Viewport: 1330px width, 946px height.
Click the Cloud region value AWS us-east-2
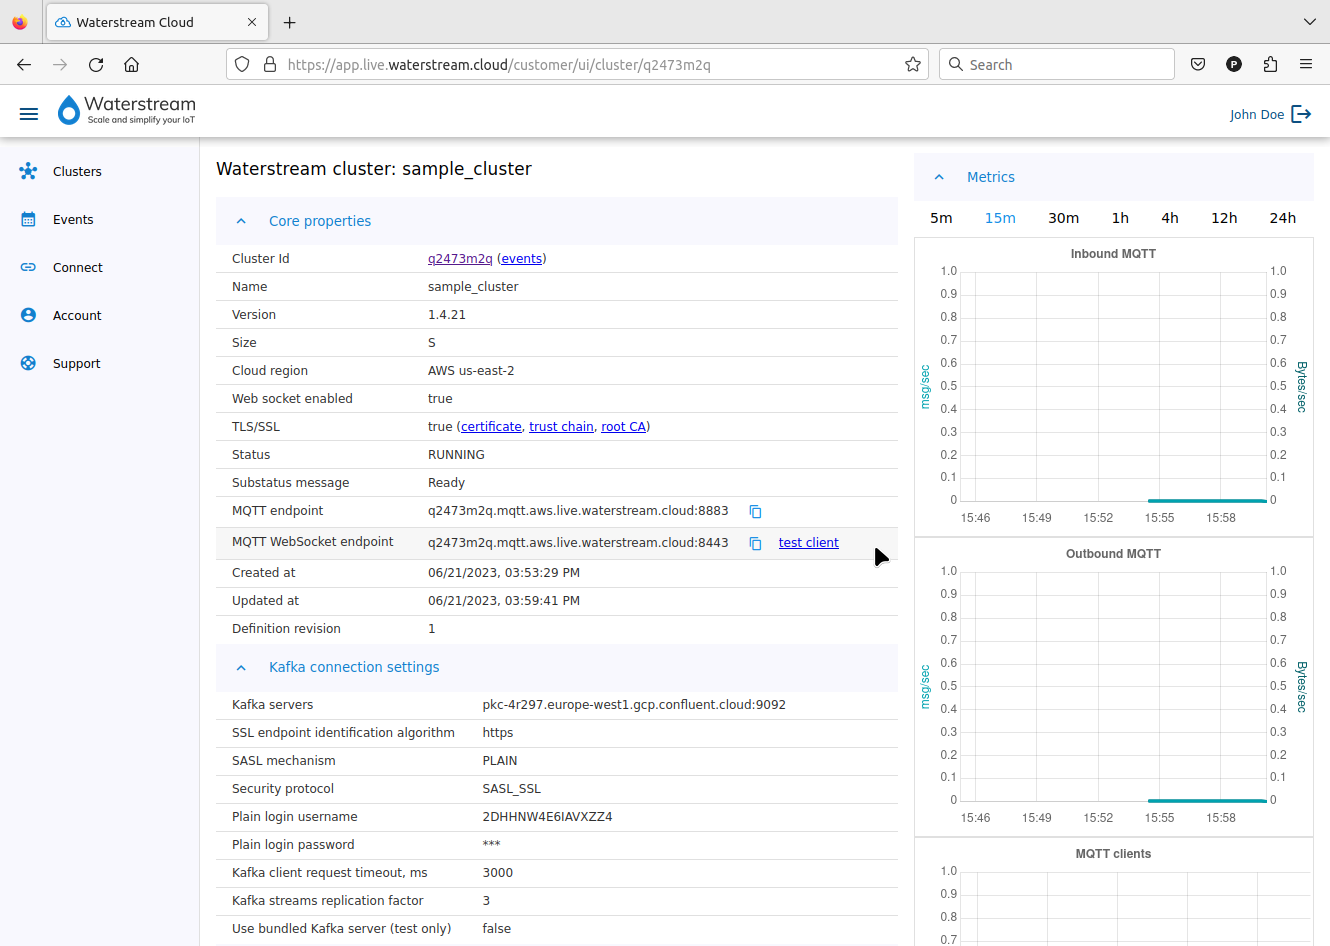pos(471,370)
